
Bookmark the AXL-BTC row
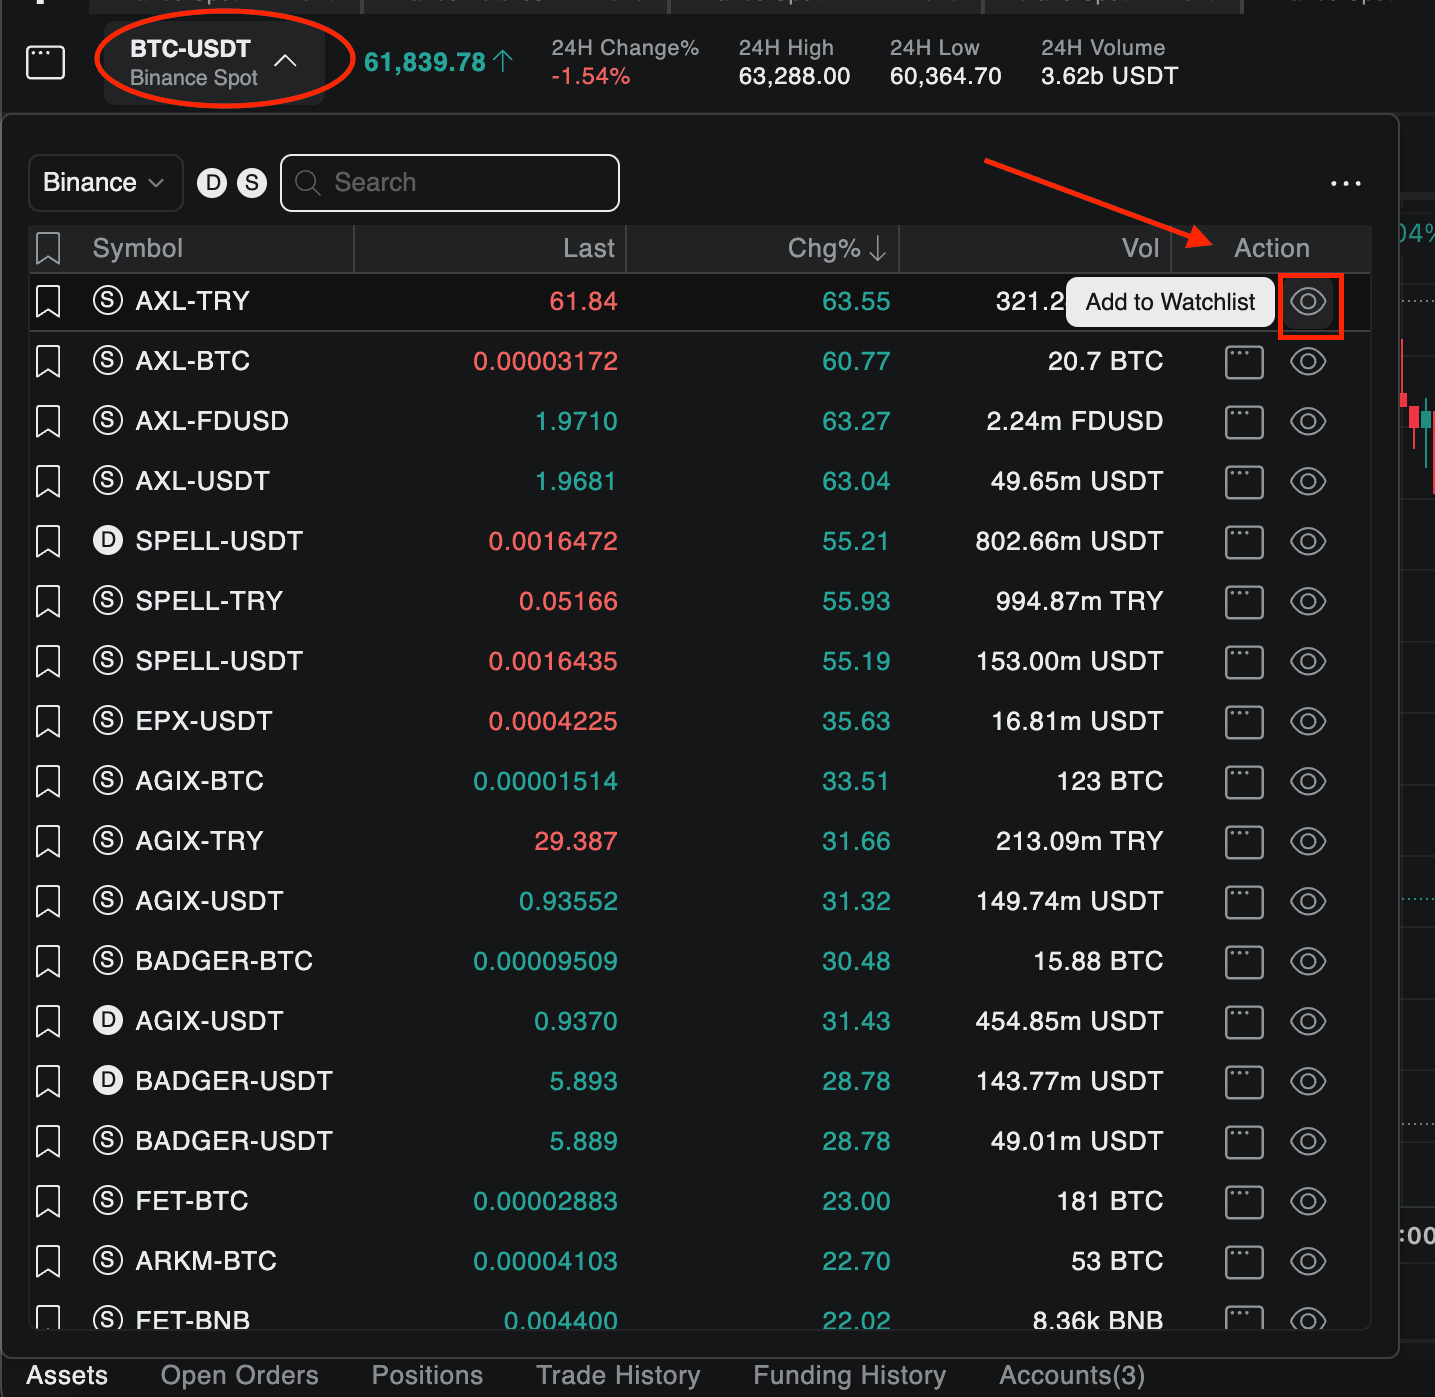click(x=48, y=361)
